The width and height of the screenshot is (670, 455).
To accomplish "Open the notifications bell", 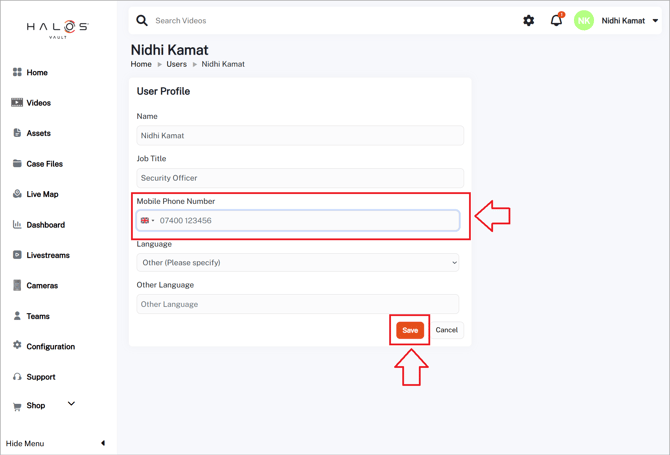I will (556, 21).
